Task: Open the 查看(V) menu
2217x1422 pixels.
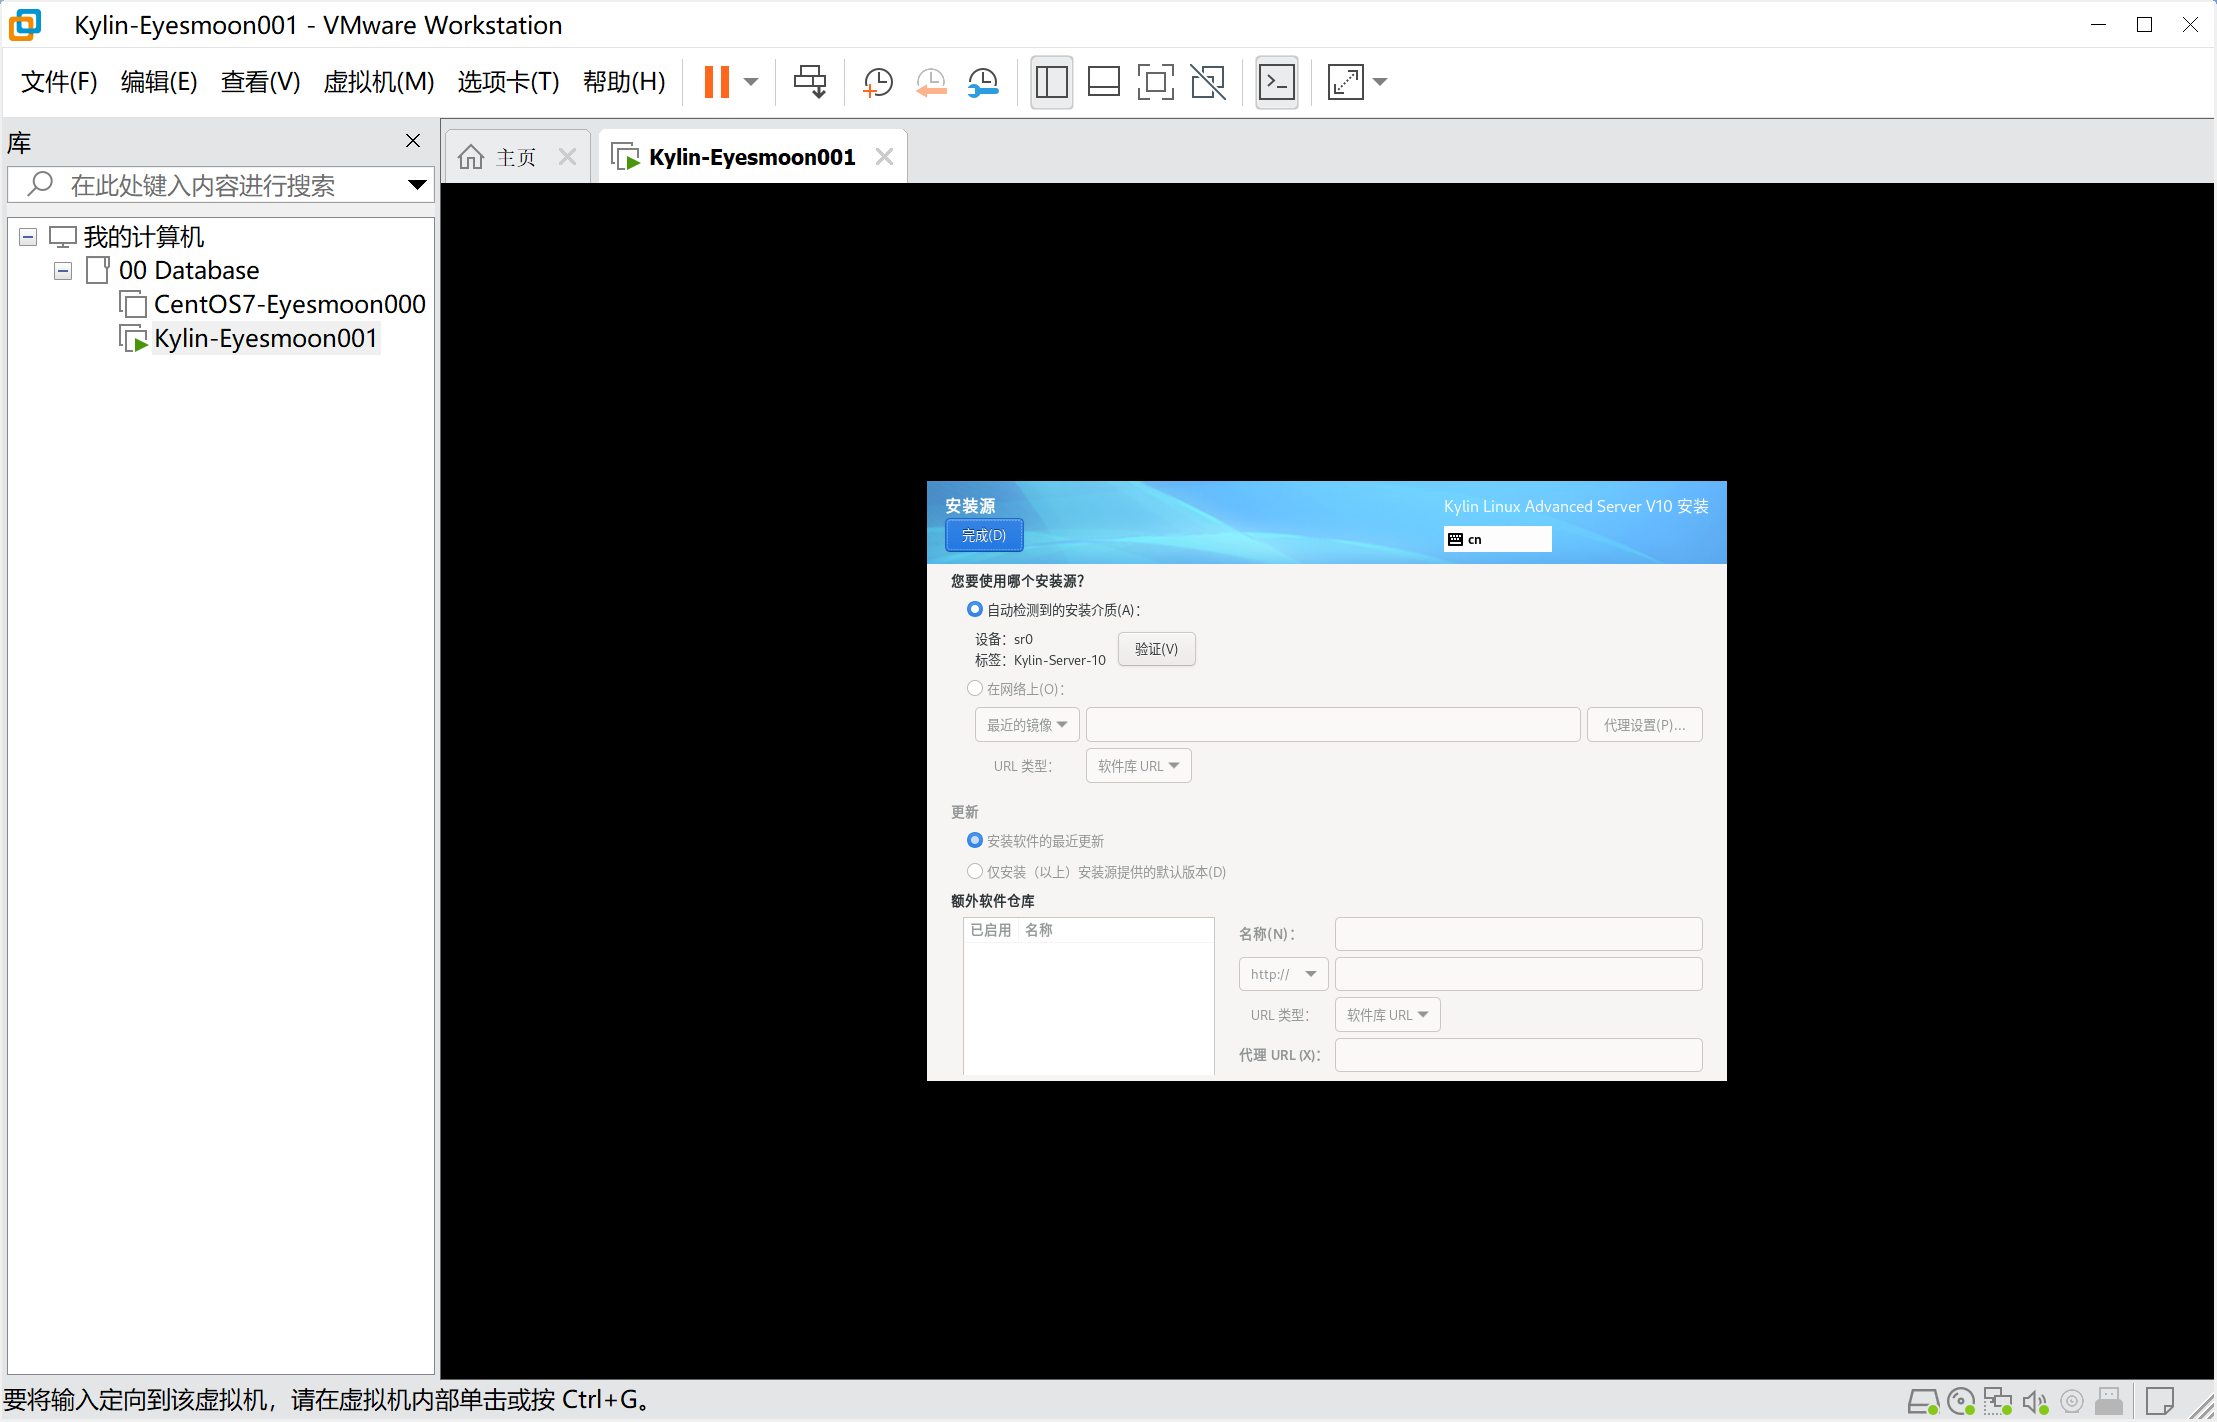Action: [260, 82]
